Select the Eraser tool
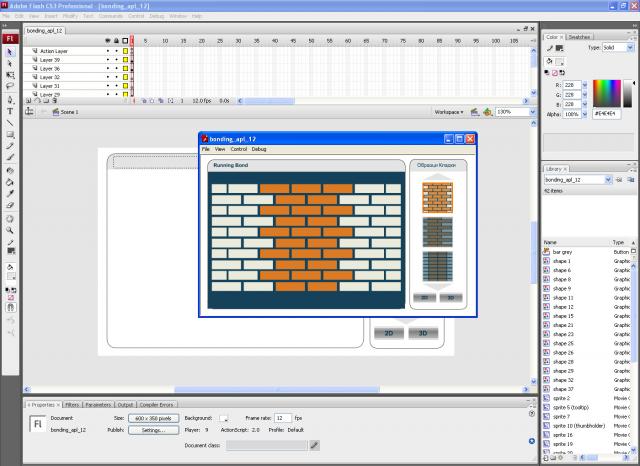Viewport: 640px width, 466px height. [x=10, y=206]
